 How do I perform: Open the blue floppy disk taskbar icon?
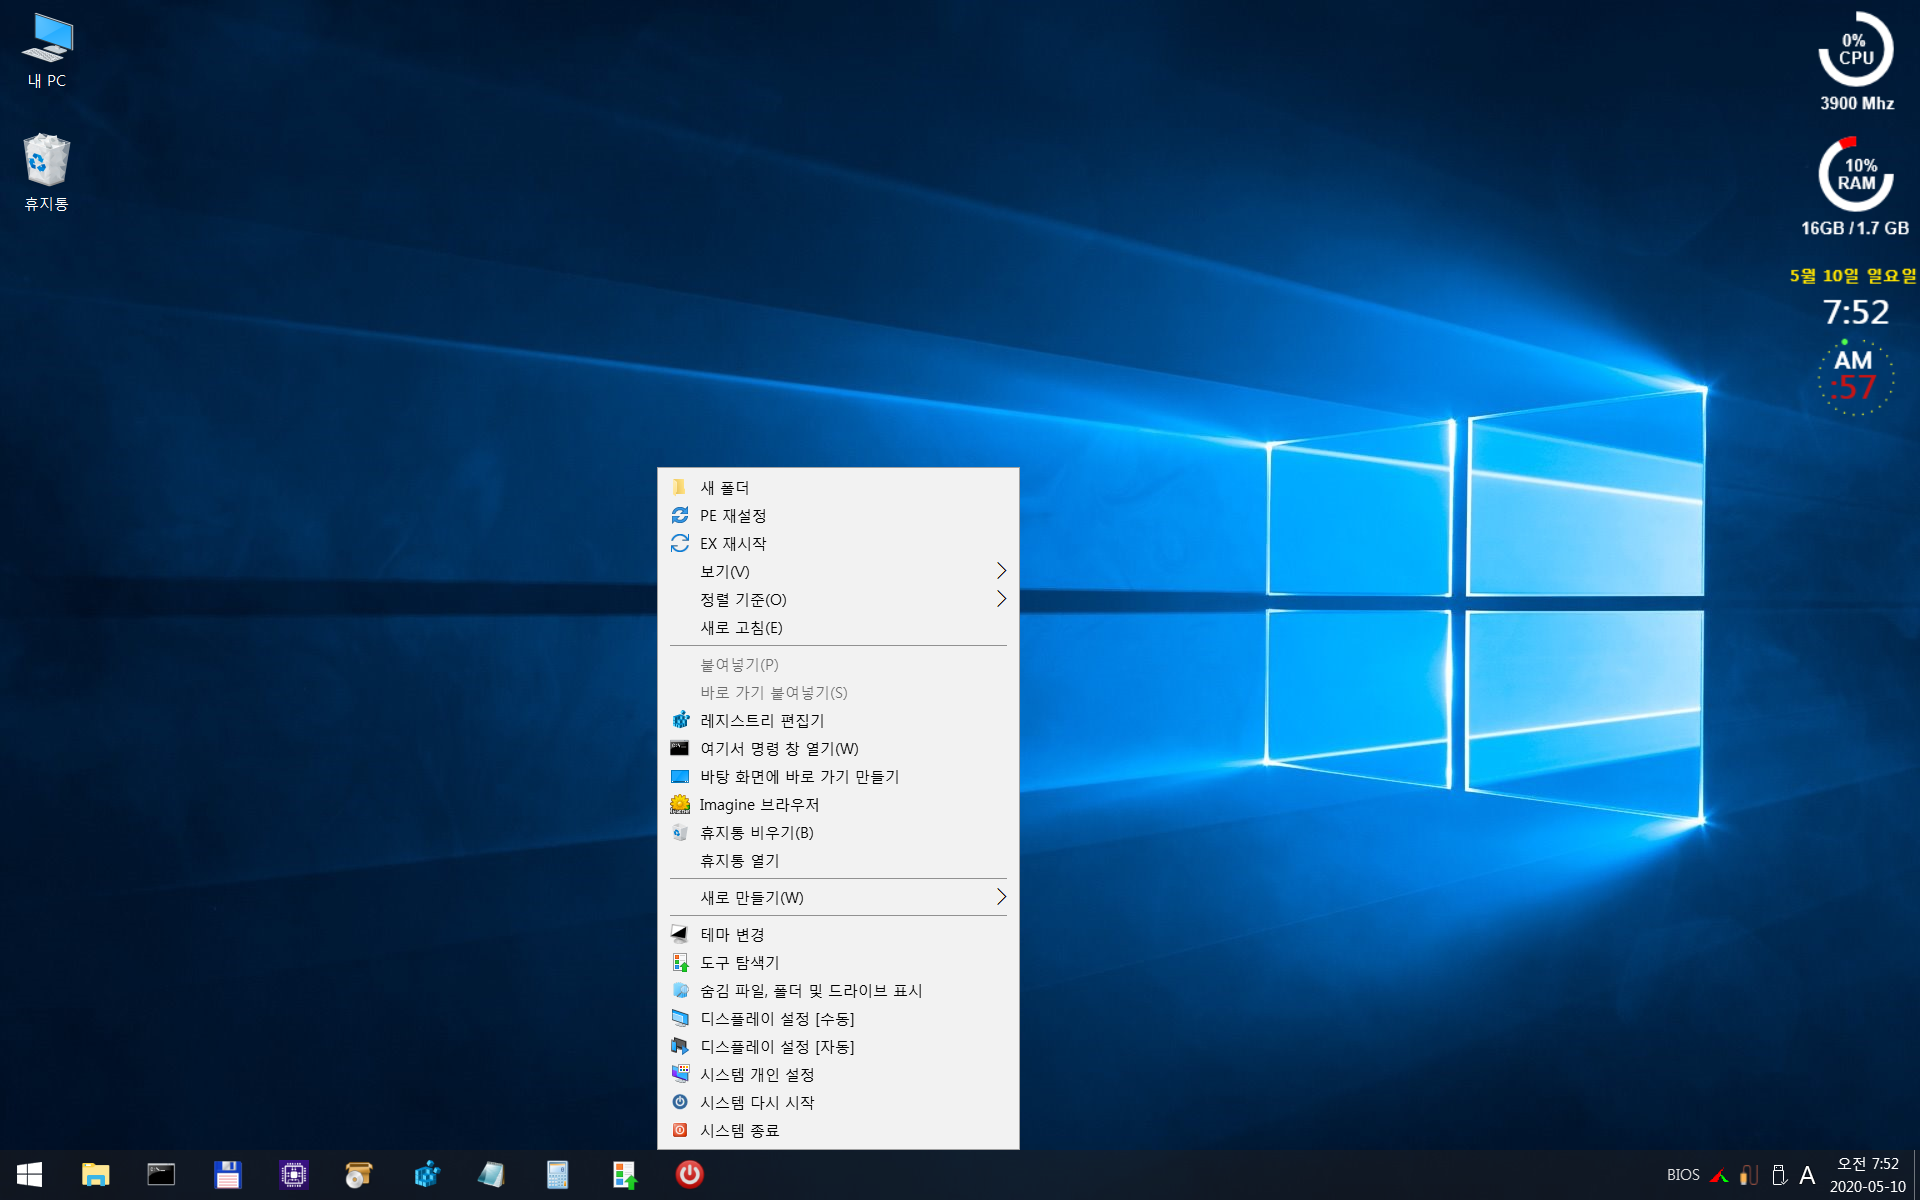click(228, 1174)
